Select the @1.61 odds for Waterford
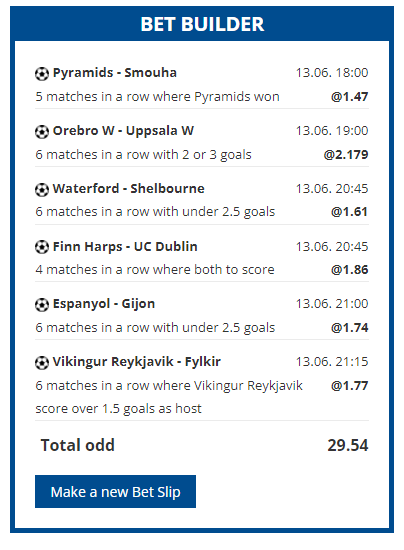Screen dimensions: 404x550 (350, 212)
